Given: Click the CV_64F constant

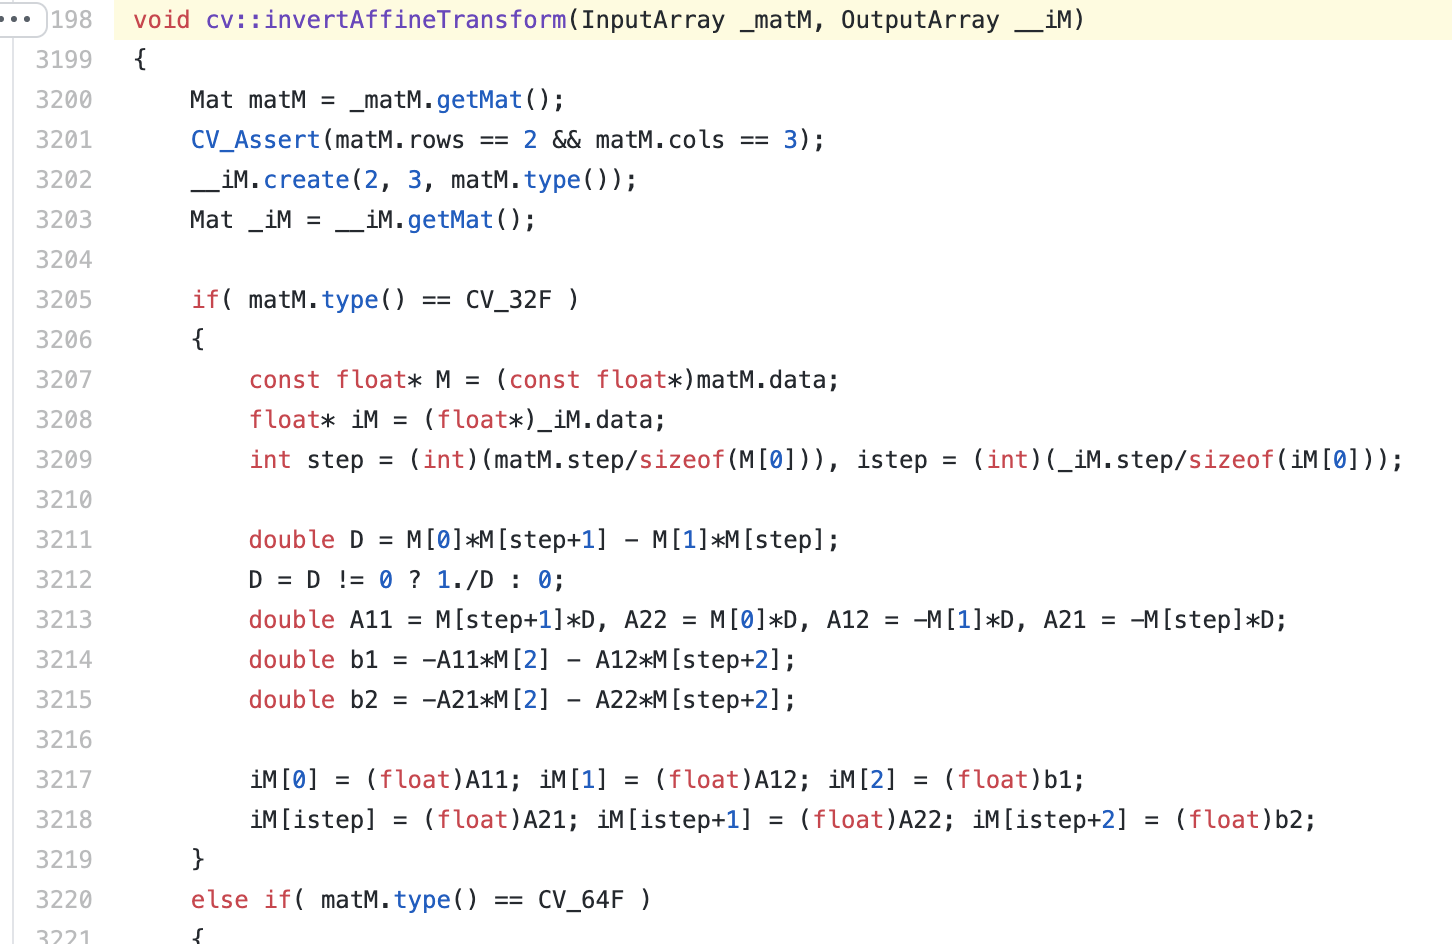Looking at the screenshot, I should pos(581,899).
